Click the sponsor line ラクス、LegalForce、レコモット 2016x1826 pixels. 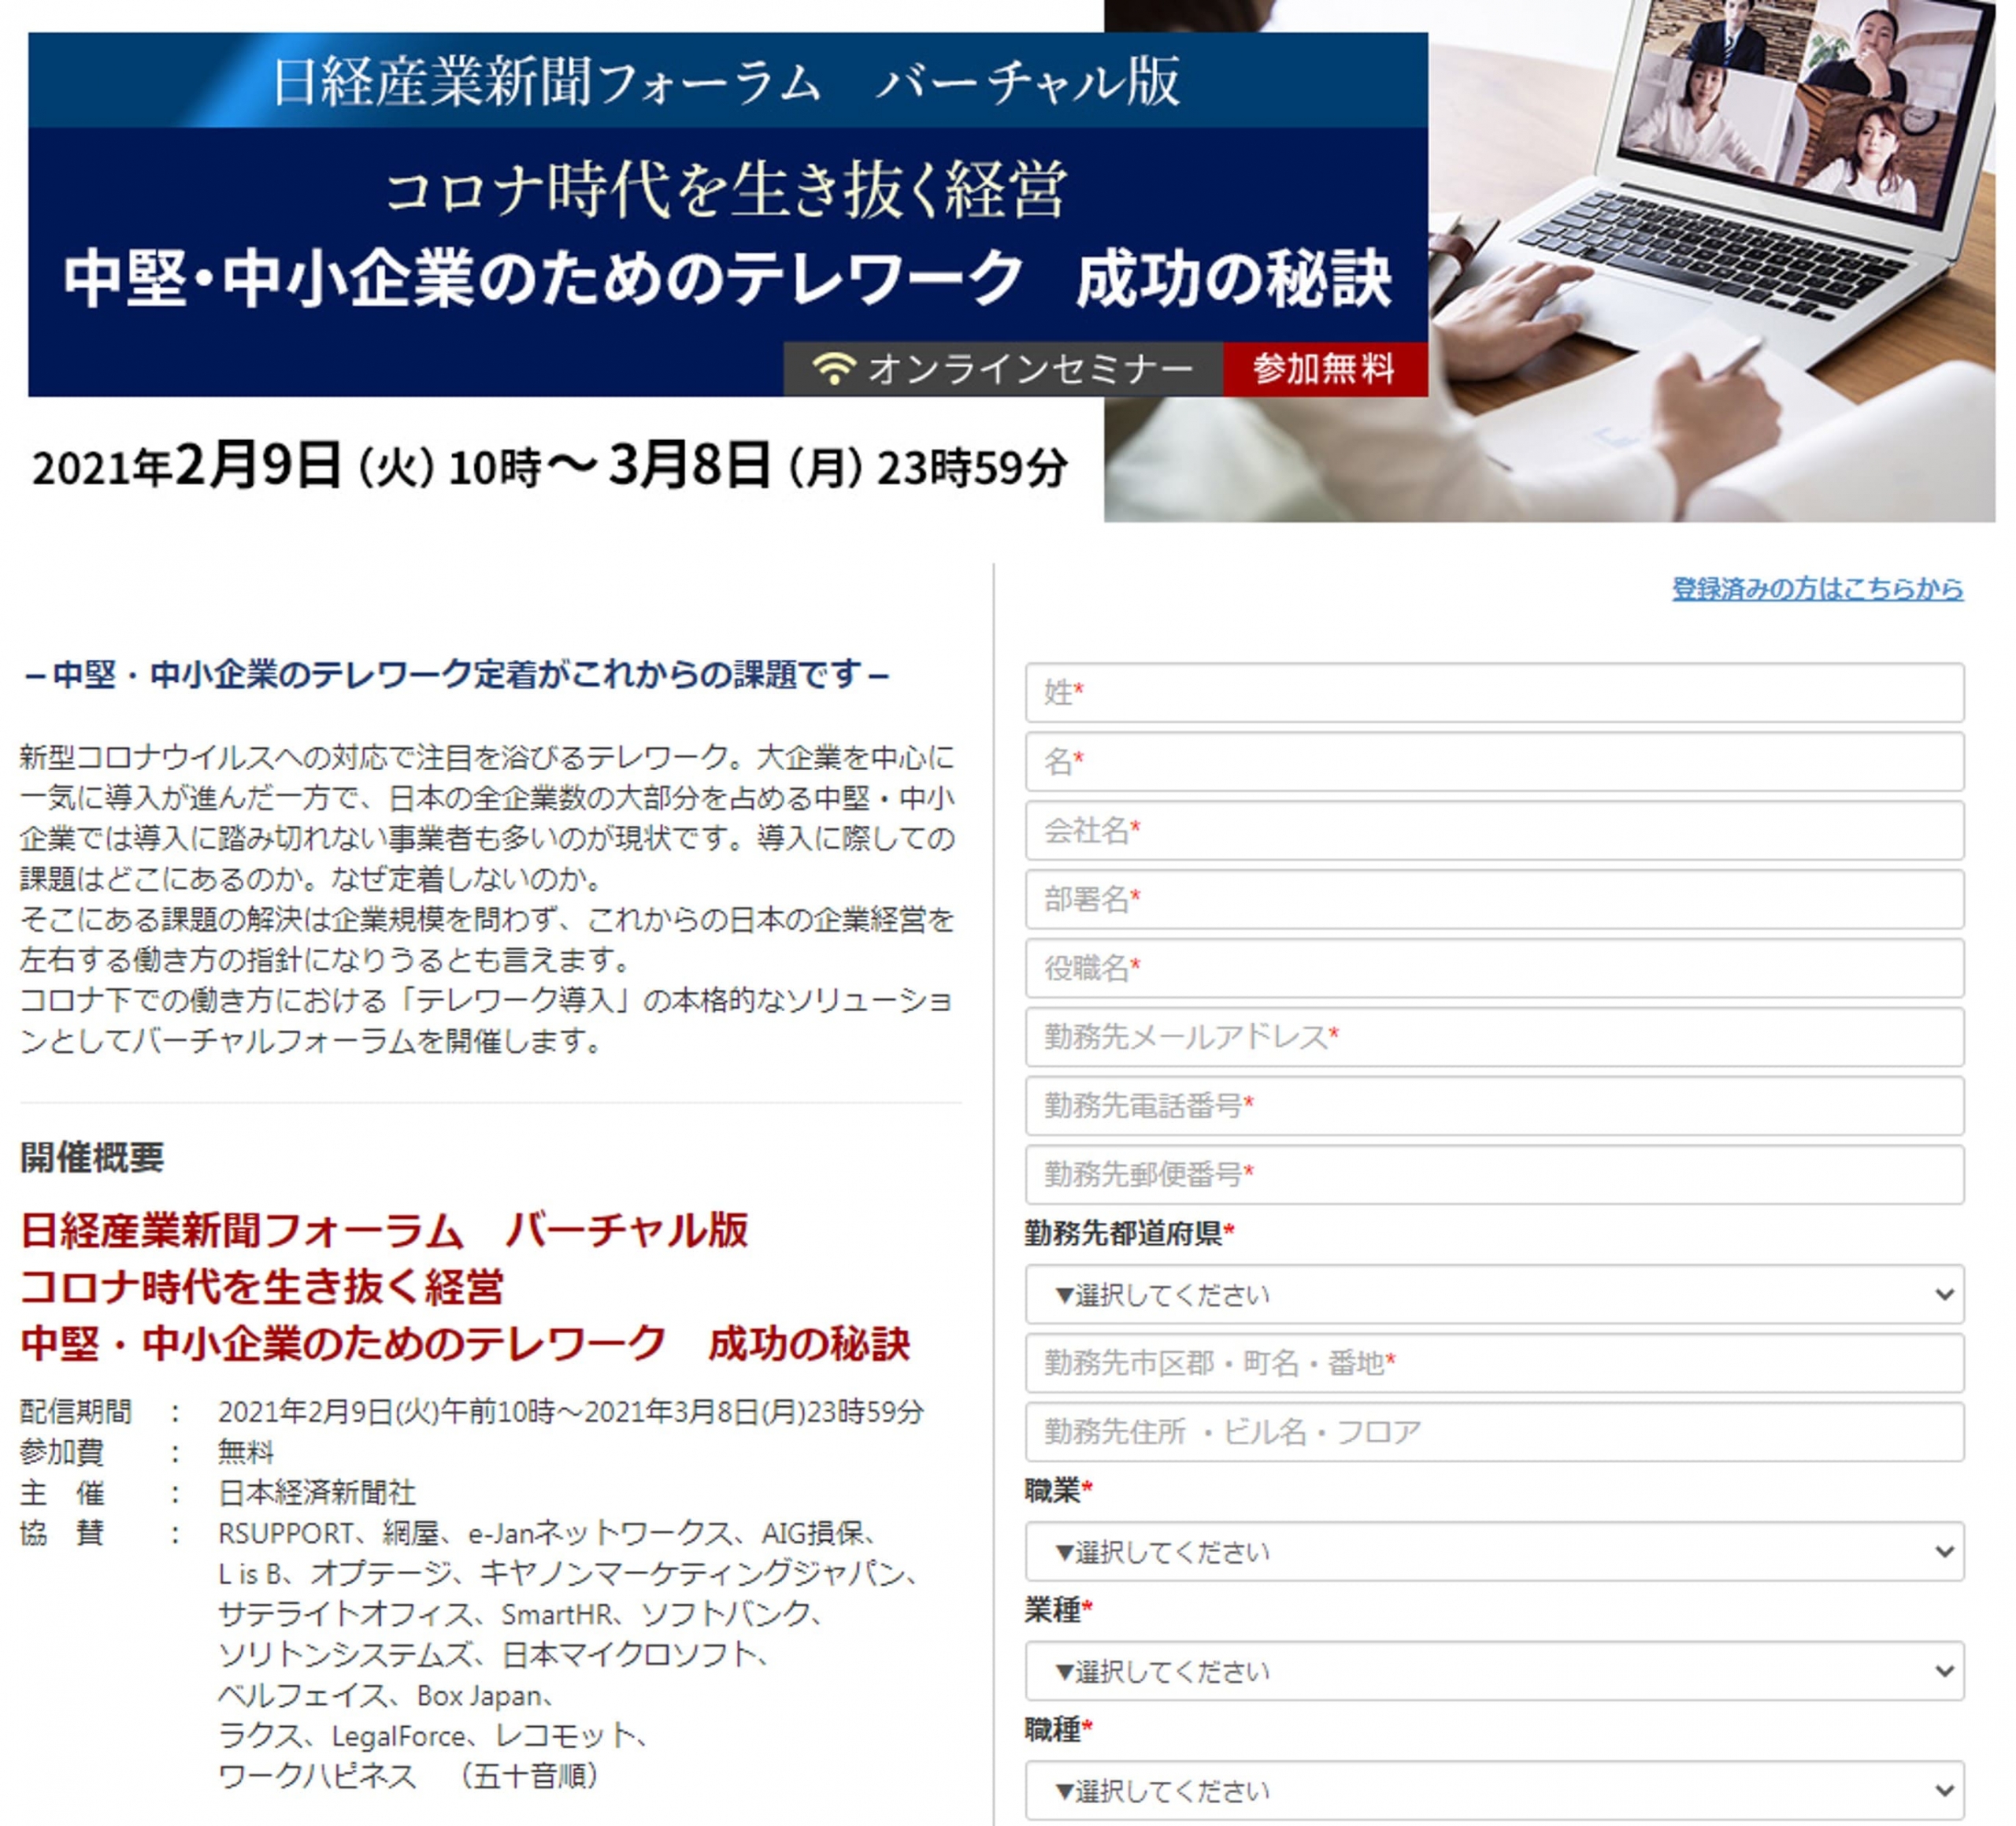(433, 1736)
